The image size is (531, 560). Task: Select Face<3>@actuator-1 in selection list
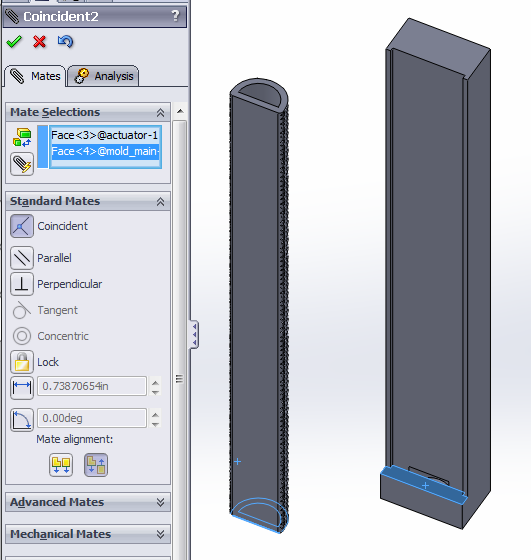(x=105, y=135)
